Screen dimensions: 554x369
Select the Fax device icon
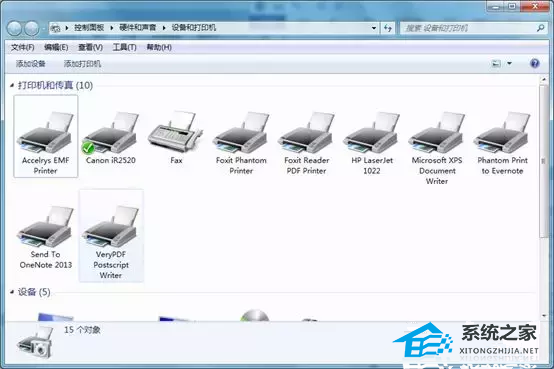[x=176, y=138]
